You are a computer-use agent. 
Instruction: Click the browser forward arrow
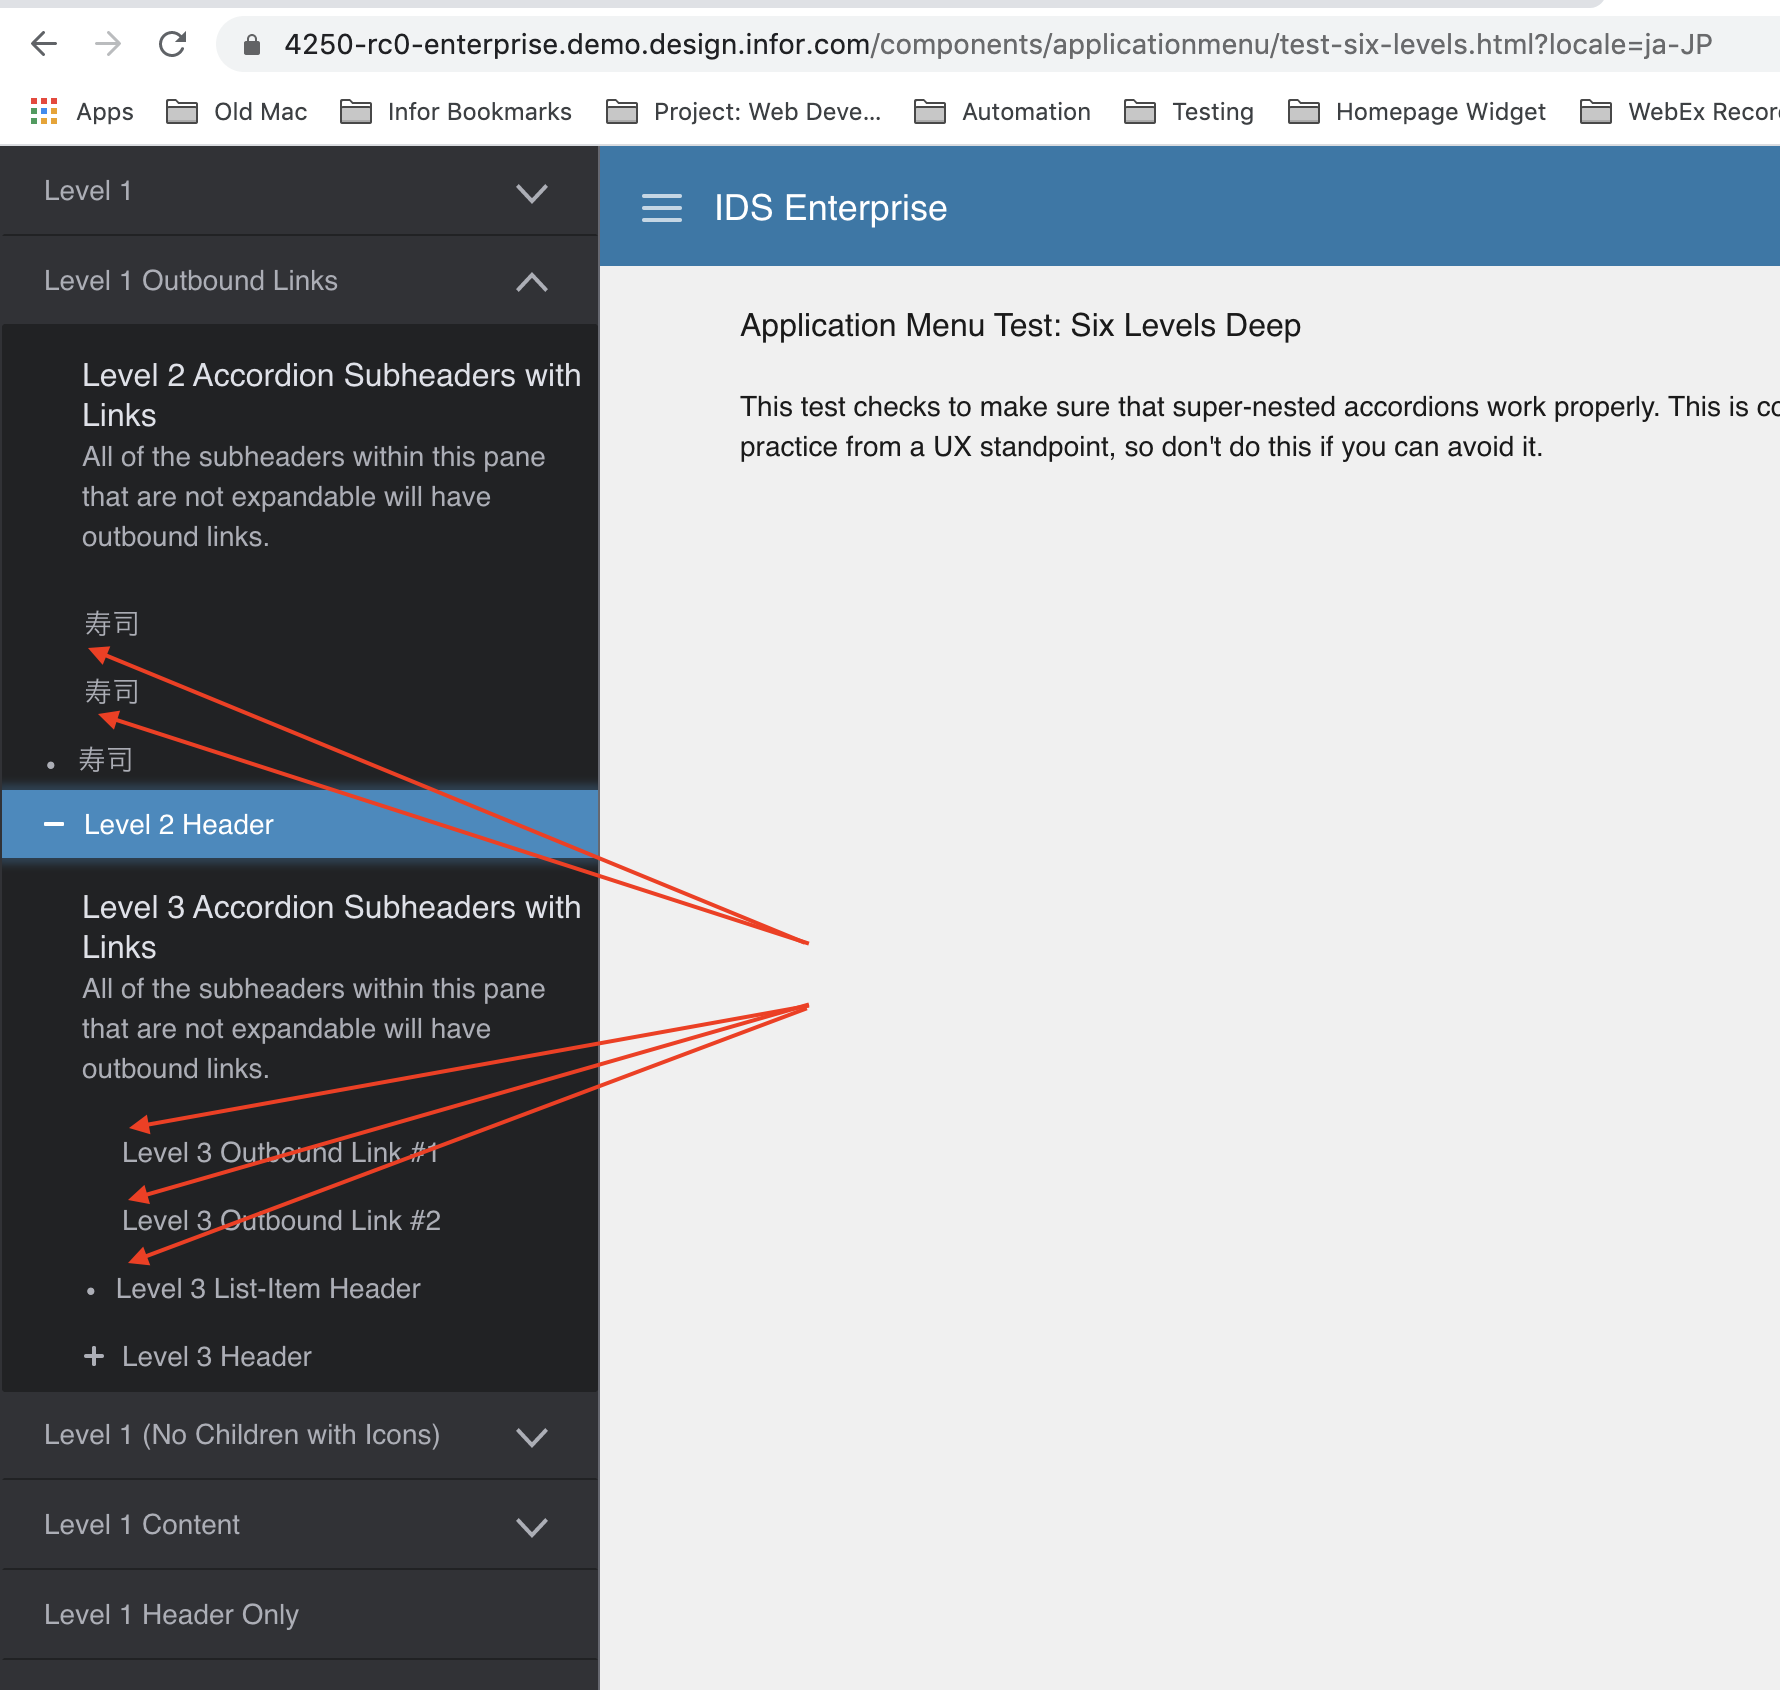[x=108, y=44]
